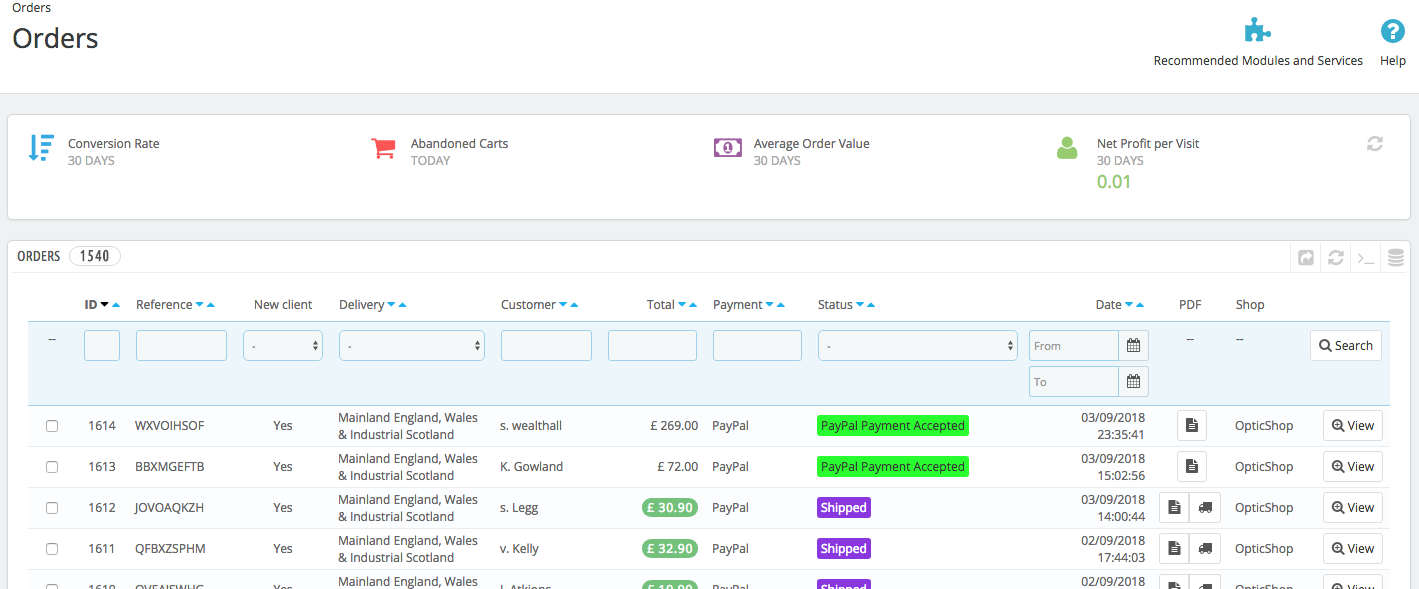Click the £ 30.90 total badge
The height and width of the screenshot is (589, 1419).
(670, 508)
